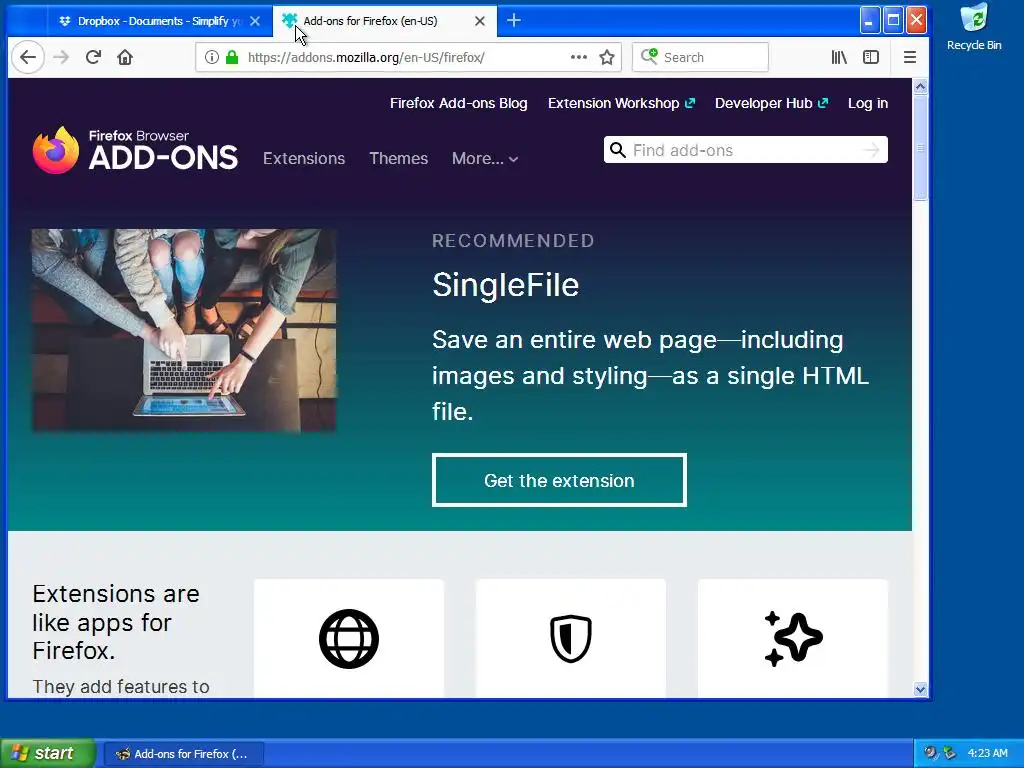The image size is (1024, 768).
Task: Go back to the previous page
Action: click(x=27, y=57)
